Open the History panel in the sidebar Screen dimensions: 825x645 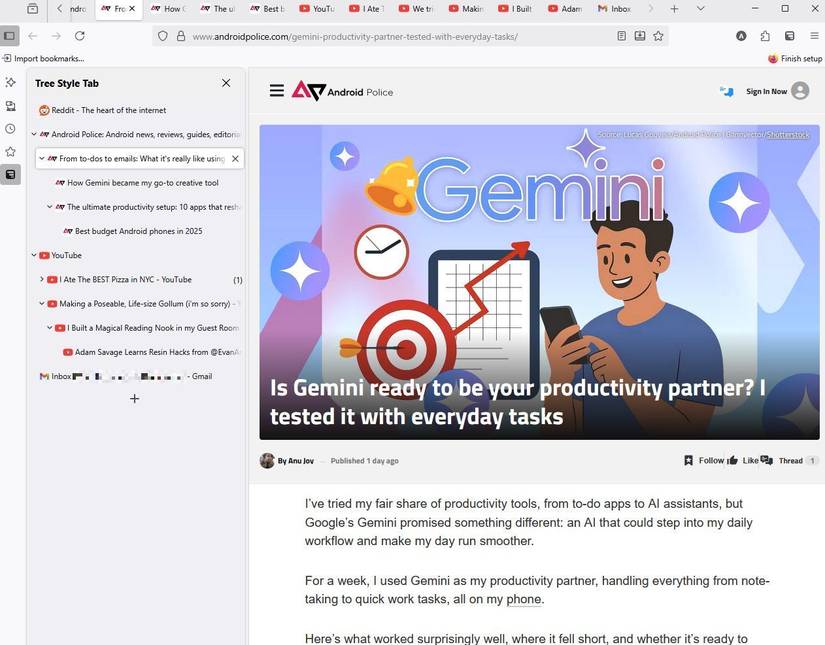pyautogui.click(x=10, y=129)
